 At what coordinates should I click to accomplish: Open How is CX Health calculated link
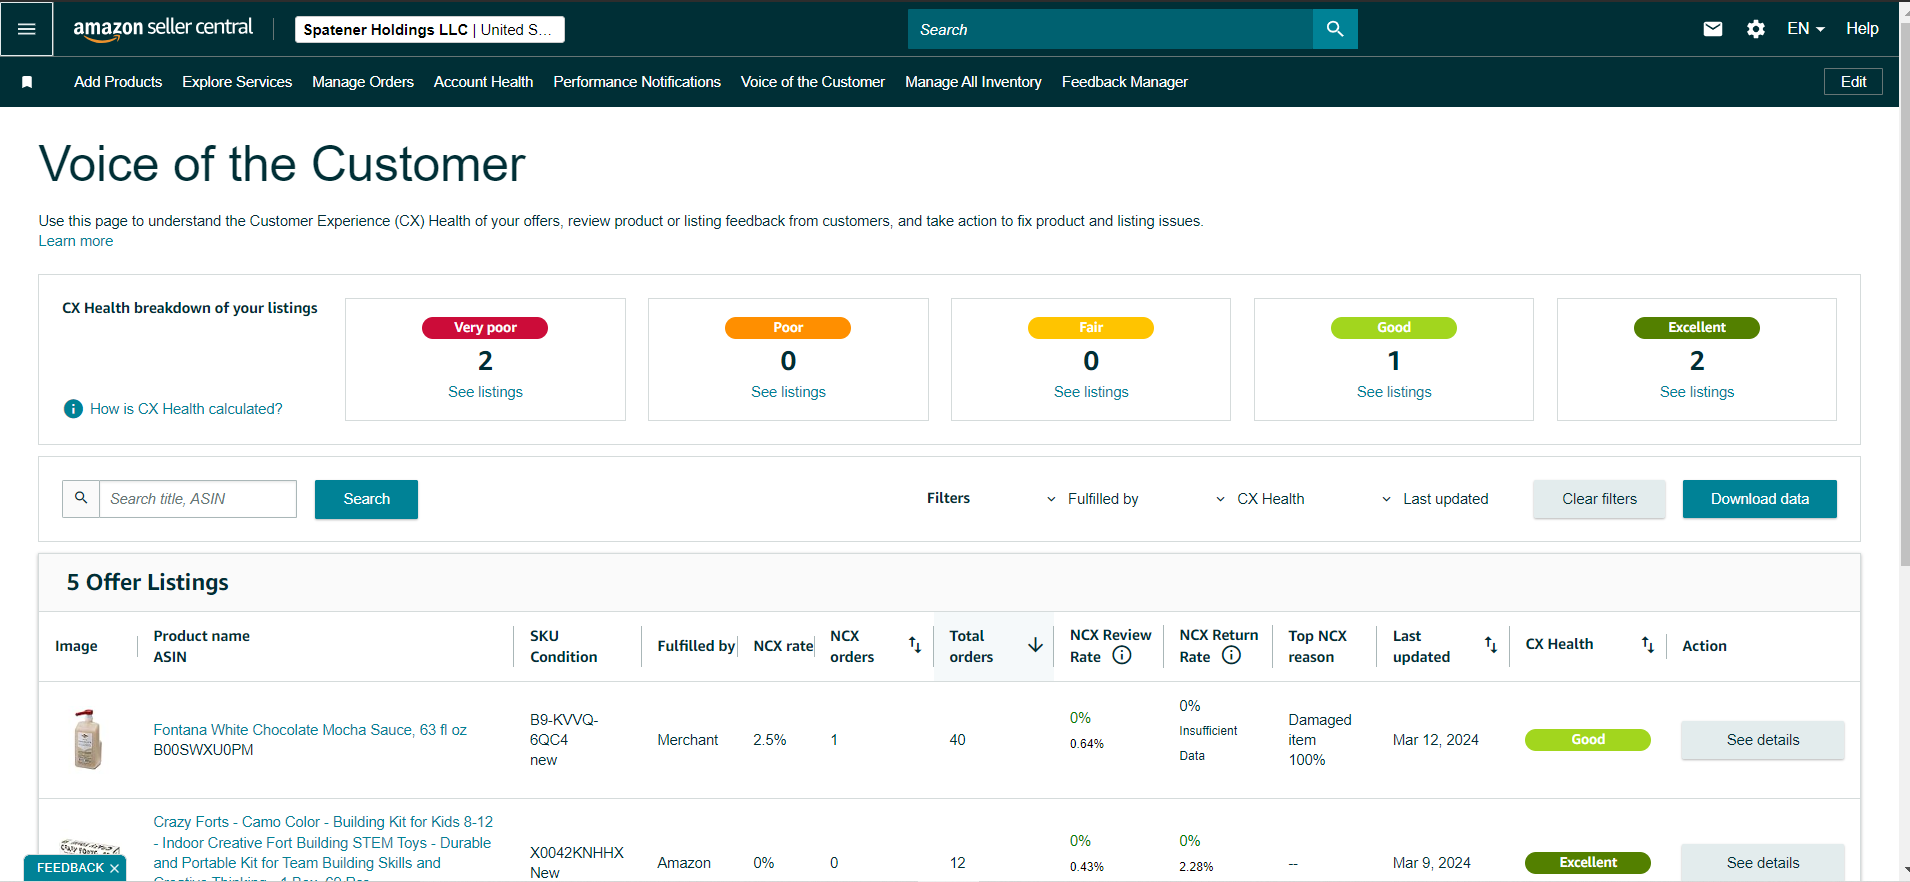pyautogui.click(x=186, y=409)
